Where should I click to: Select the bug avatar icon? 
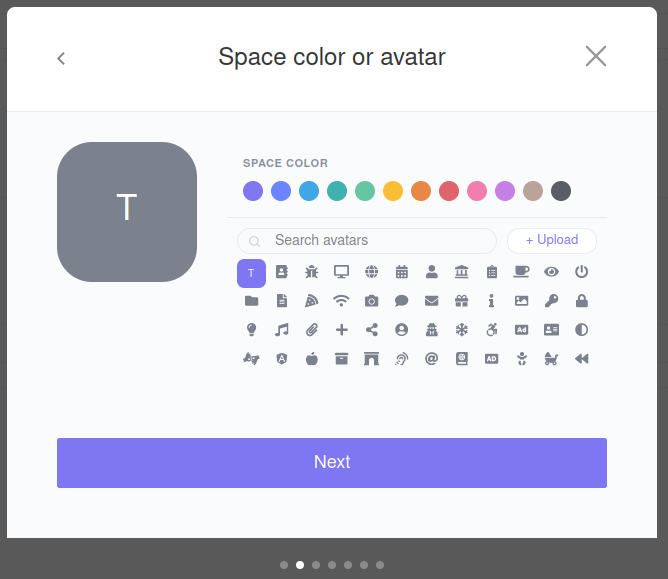[x=311, y=272]
